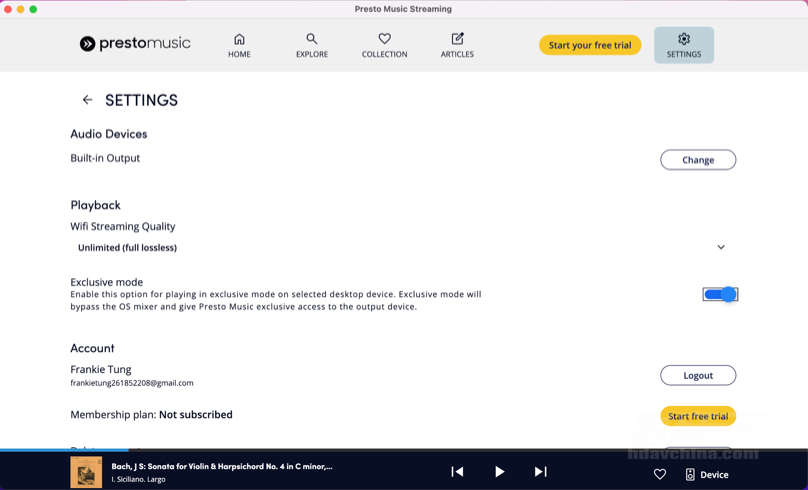Click the Bach album cover thumbnail

click(86, 472)
